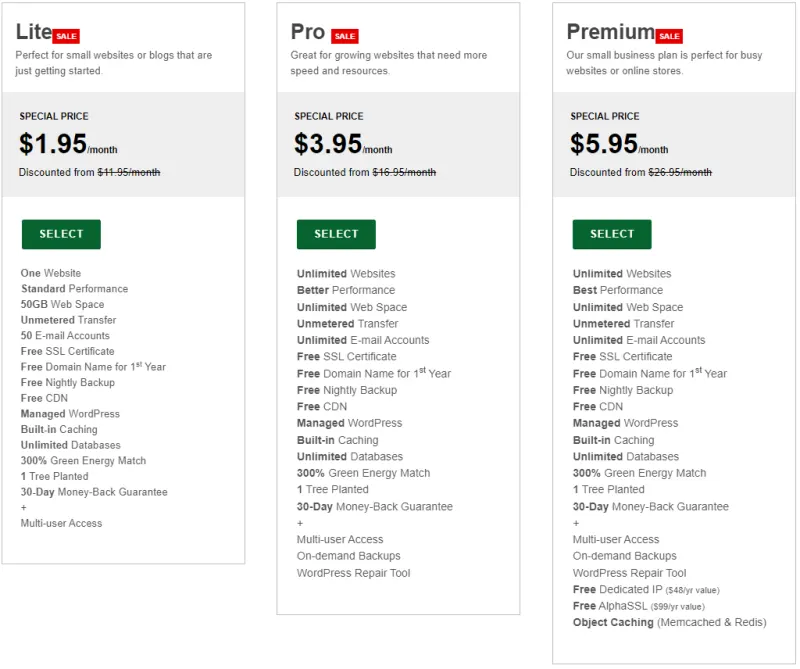This screenshot has width=800, height=669.
Task: Click Free Dedicated IP ($48/yr value) feature
Action: click(x=646, y=589)
